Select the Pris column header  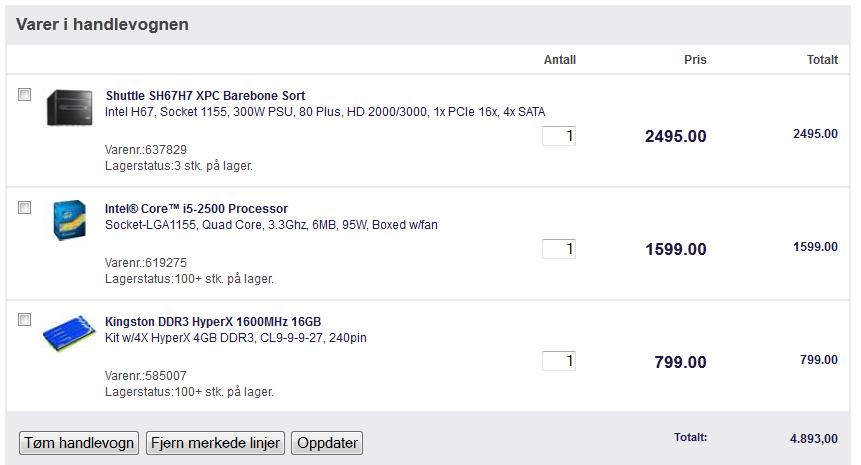(695, 60)
